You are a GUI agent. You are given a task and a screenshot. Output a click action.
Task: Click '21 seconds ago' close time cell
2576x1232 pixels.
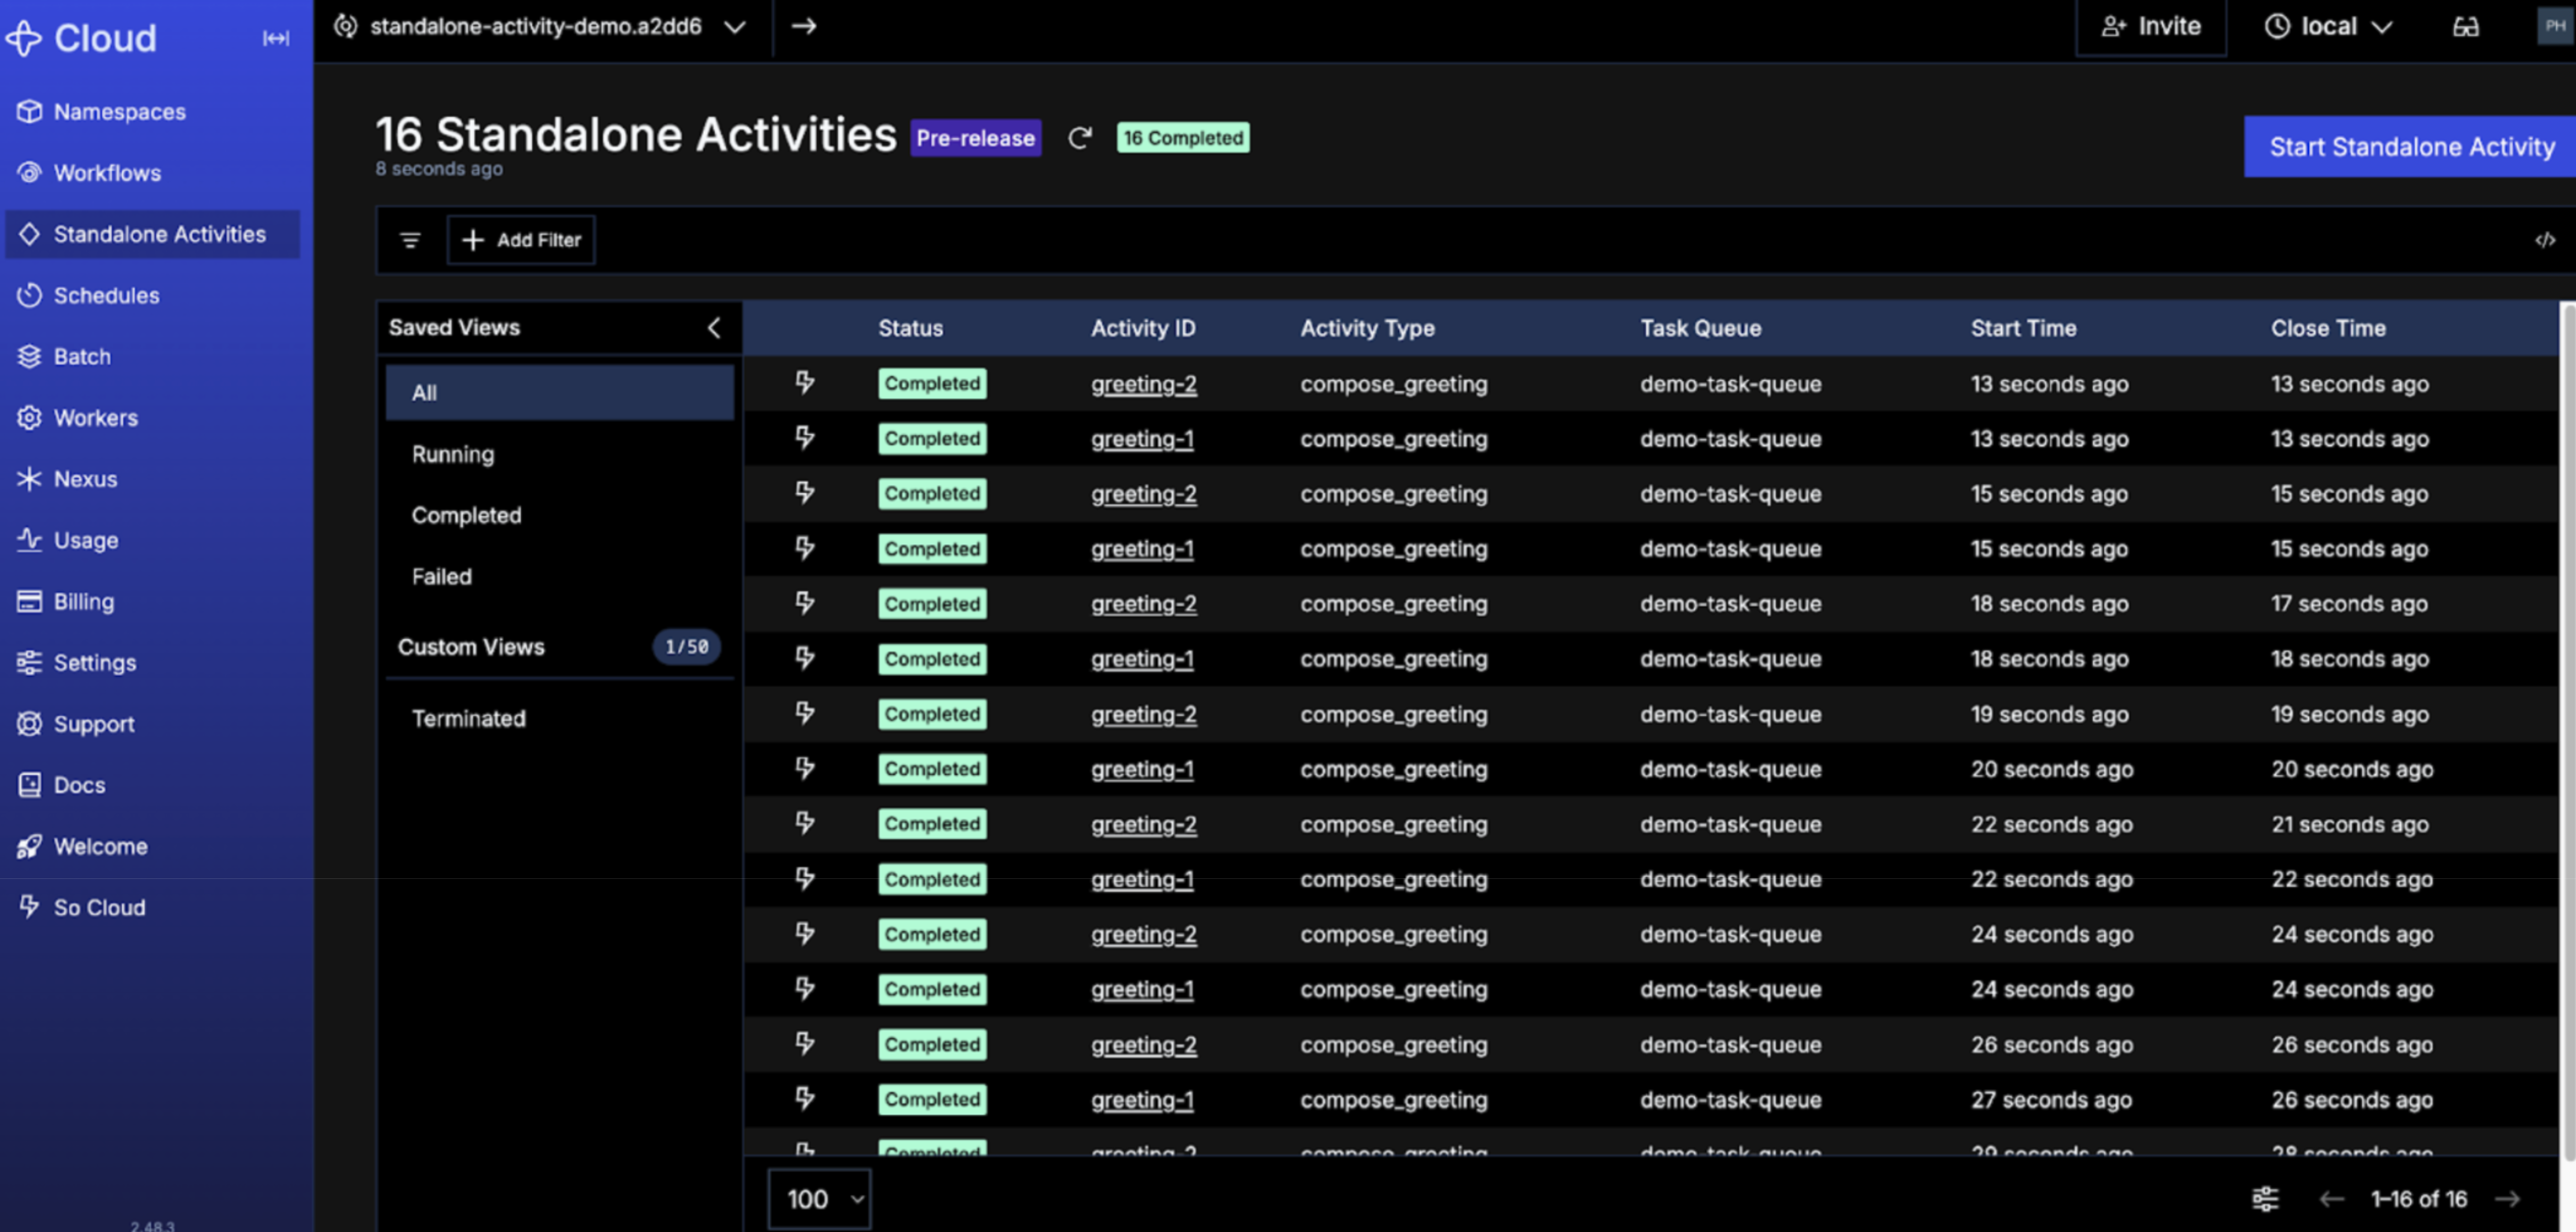coord(2349,824)
